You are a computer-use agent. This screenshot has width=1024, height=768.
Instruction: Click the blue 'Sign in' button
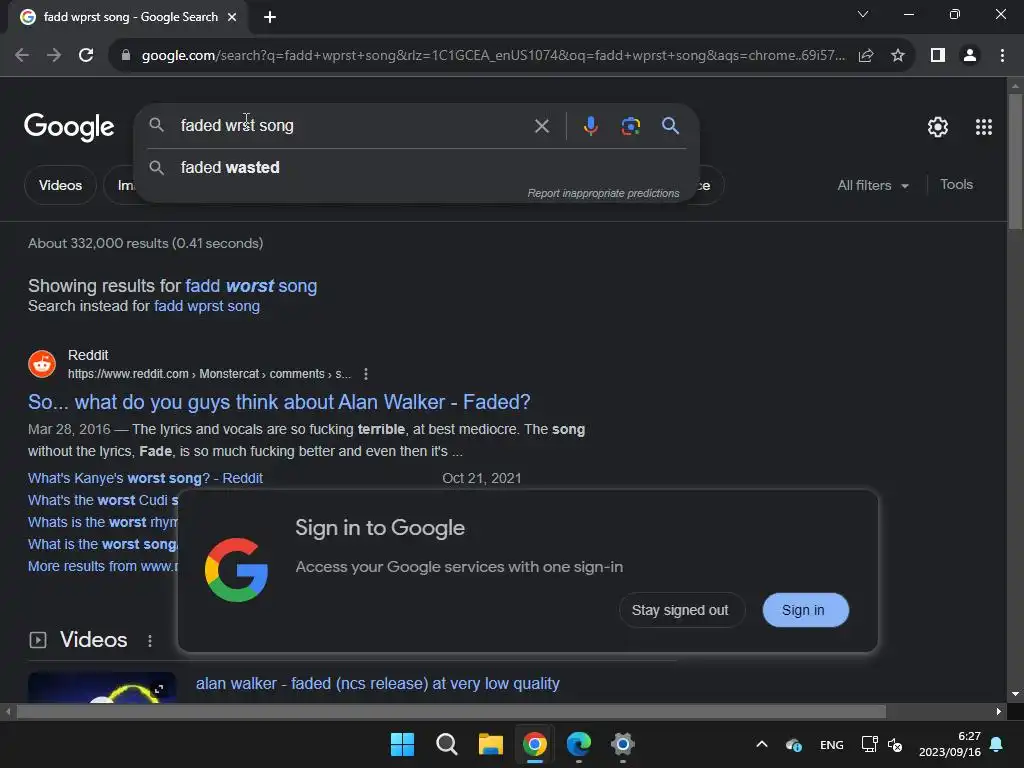(x=805, y=610)
